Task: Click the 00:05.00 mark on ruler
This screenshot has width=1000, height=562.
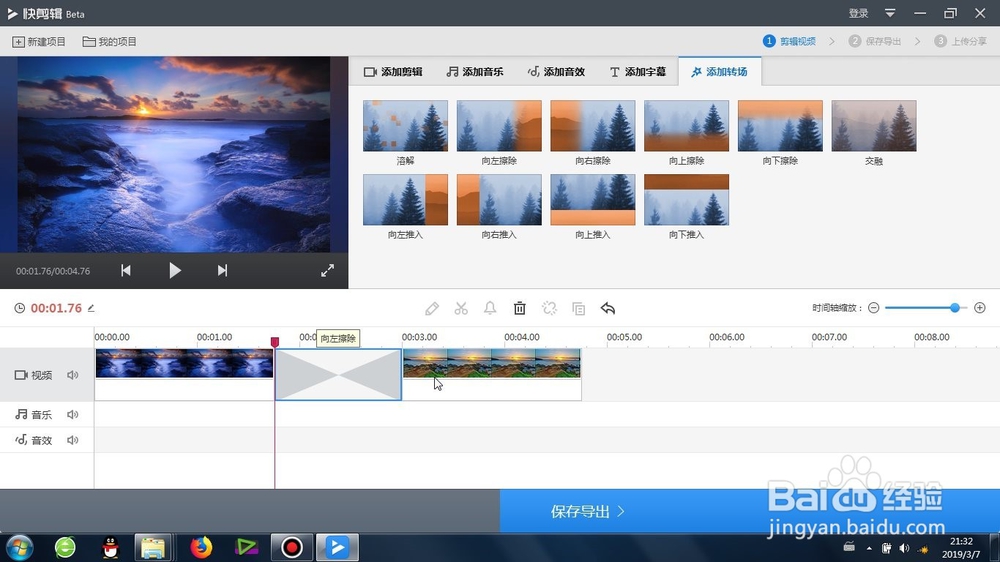Action: [624, 337]
